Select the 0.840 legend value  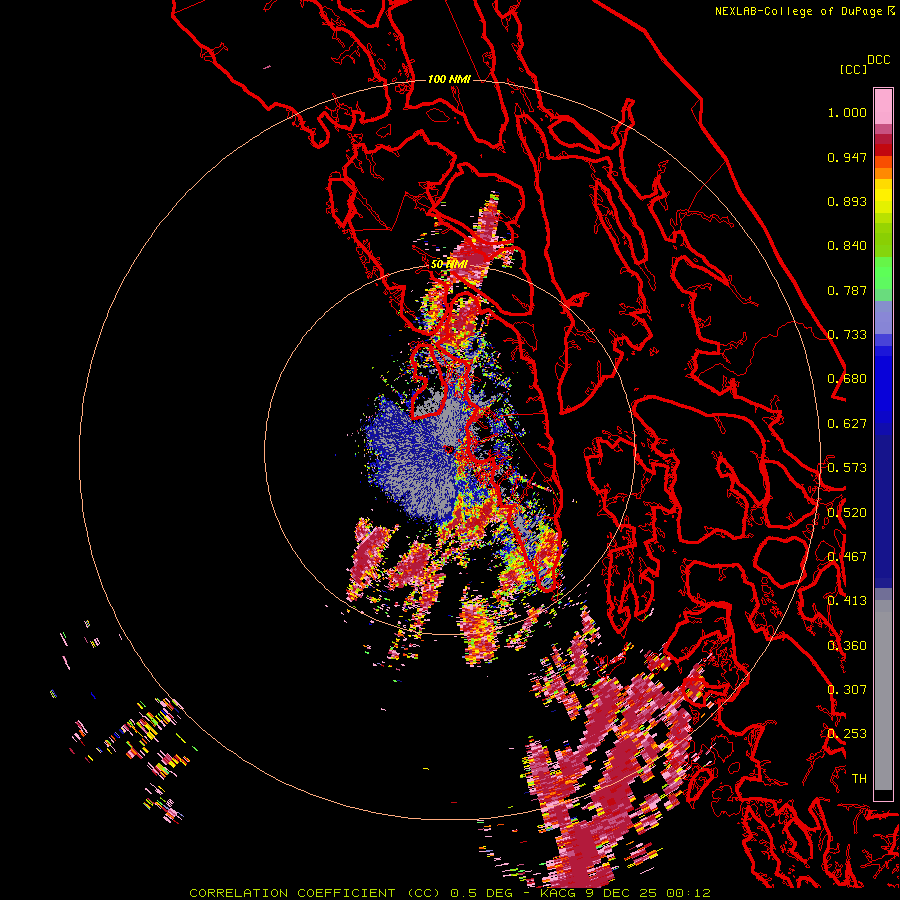pos(847,246)
